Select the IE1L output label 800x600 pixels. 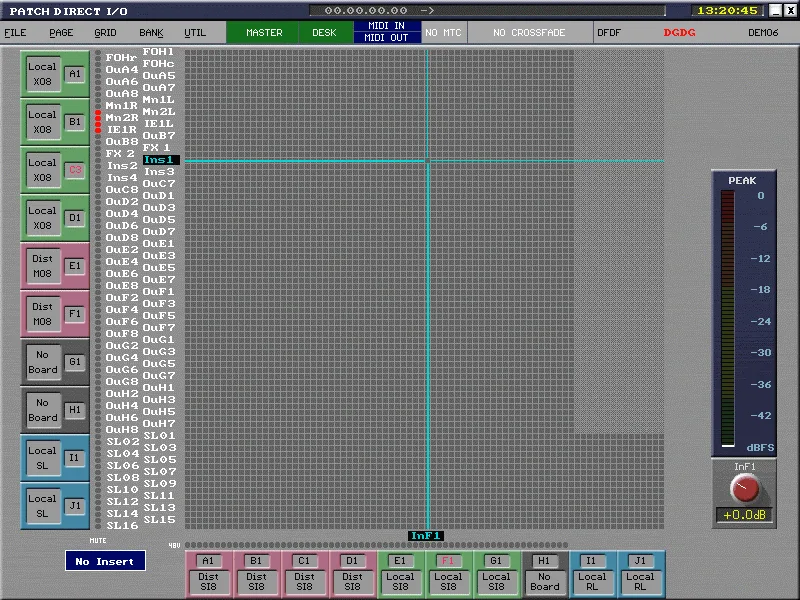point(159,123)
